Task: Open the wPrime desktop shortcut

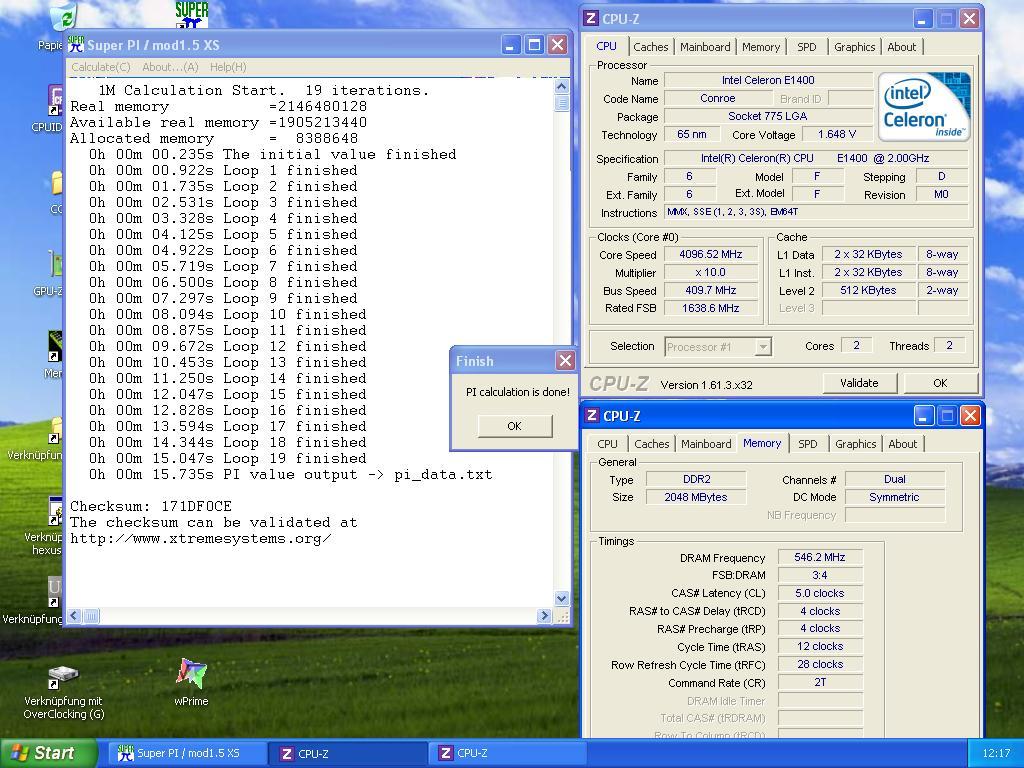Action: point(191,681)
